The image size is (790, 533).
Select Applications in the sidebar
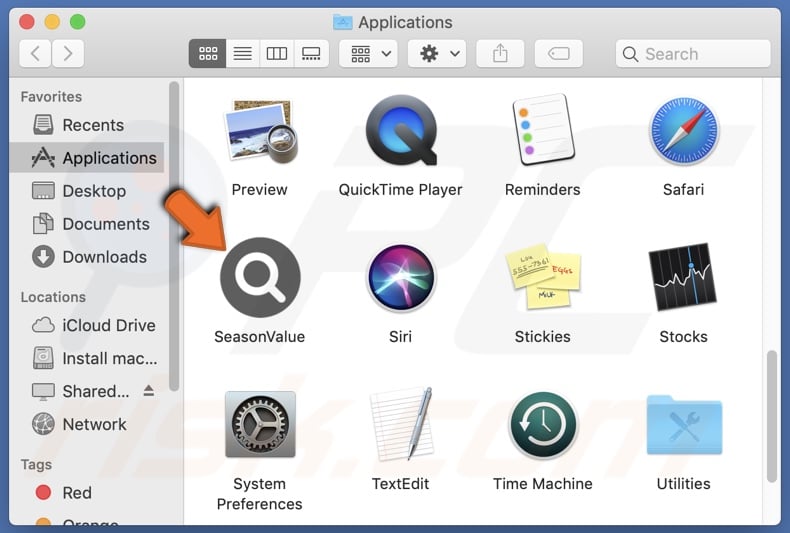point(87,158)
